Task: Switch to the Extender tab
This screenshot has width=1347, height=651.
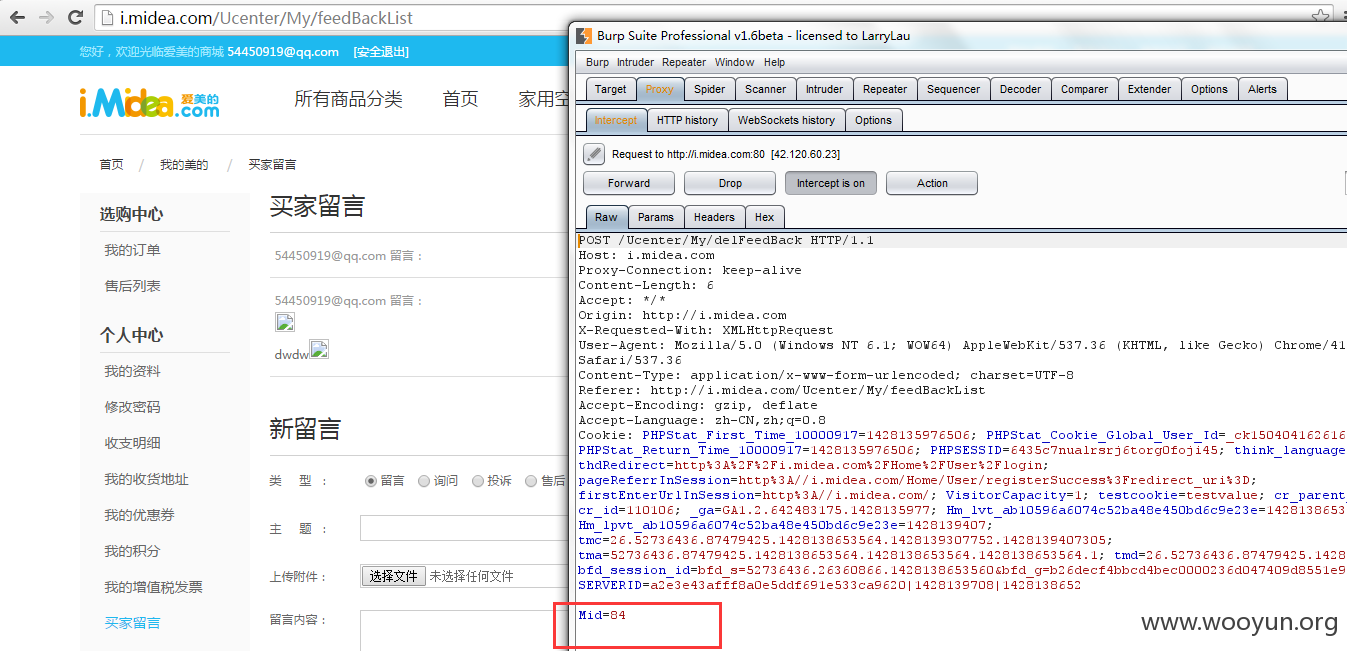Action: point(1150,89)
